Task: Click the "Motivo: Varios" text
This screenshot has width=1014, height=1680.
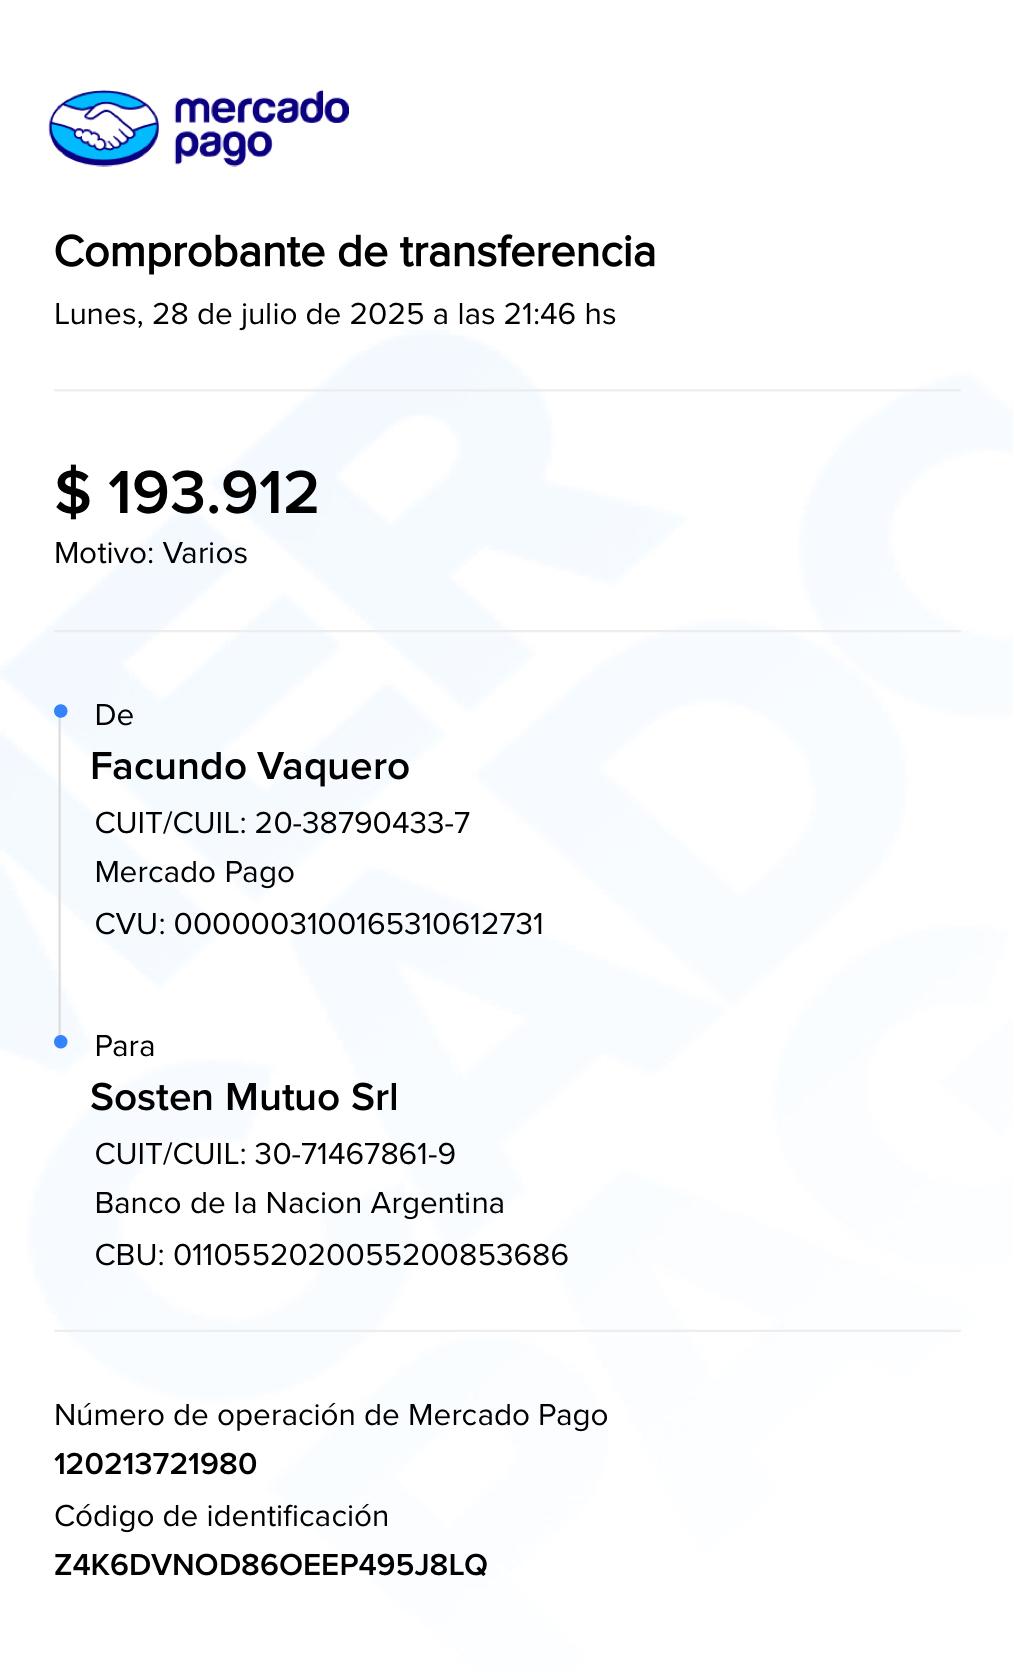Action: 151,553
